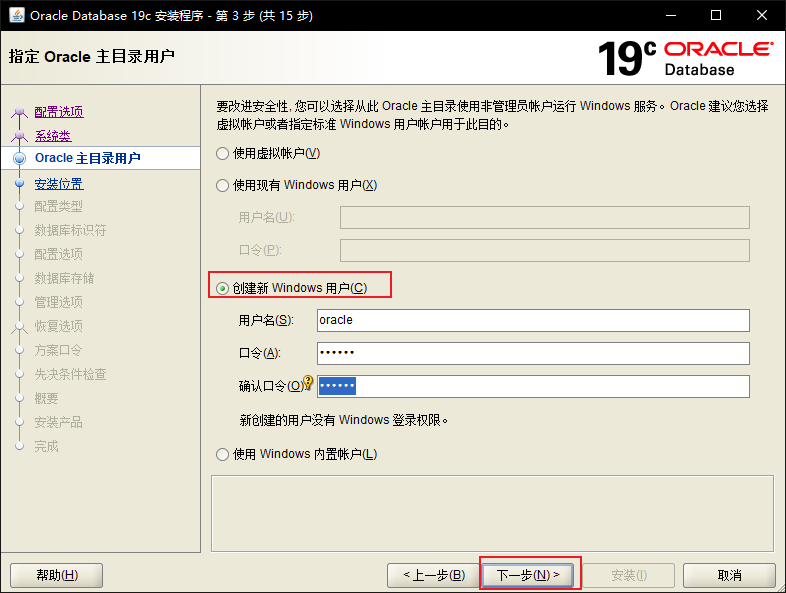The image size is (786, 593).
Task: Click the 概要 step label
Action: coord(46,399)
